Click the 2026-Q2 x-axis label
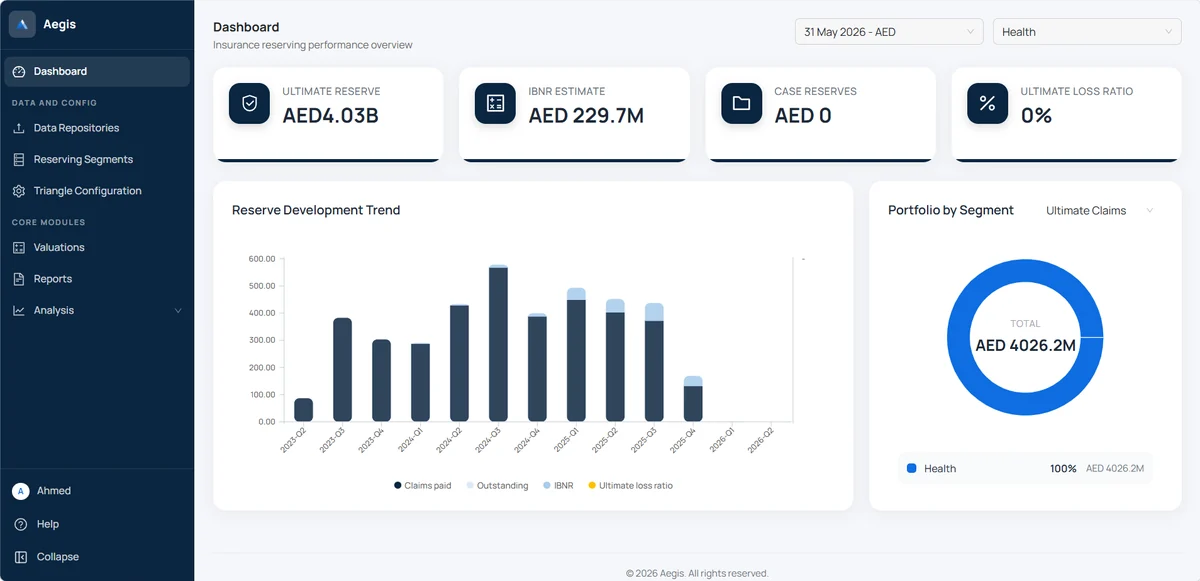The width and height of the screenshot is (1200, 581). 762,440
